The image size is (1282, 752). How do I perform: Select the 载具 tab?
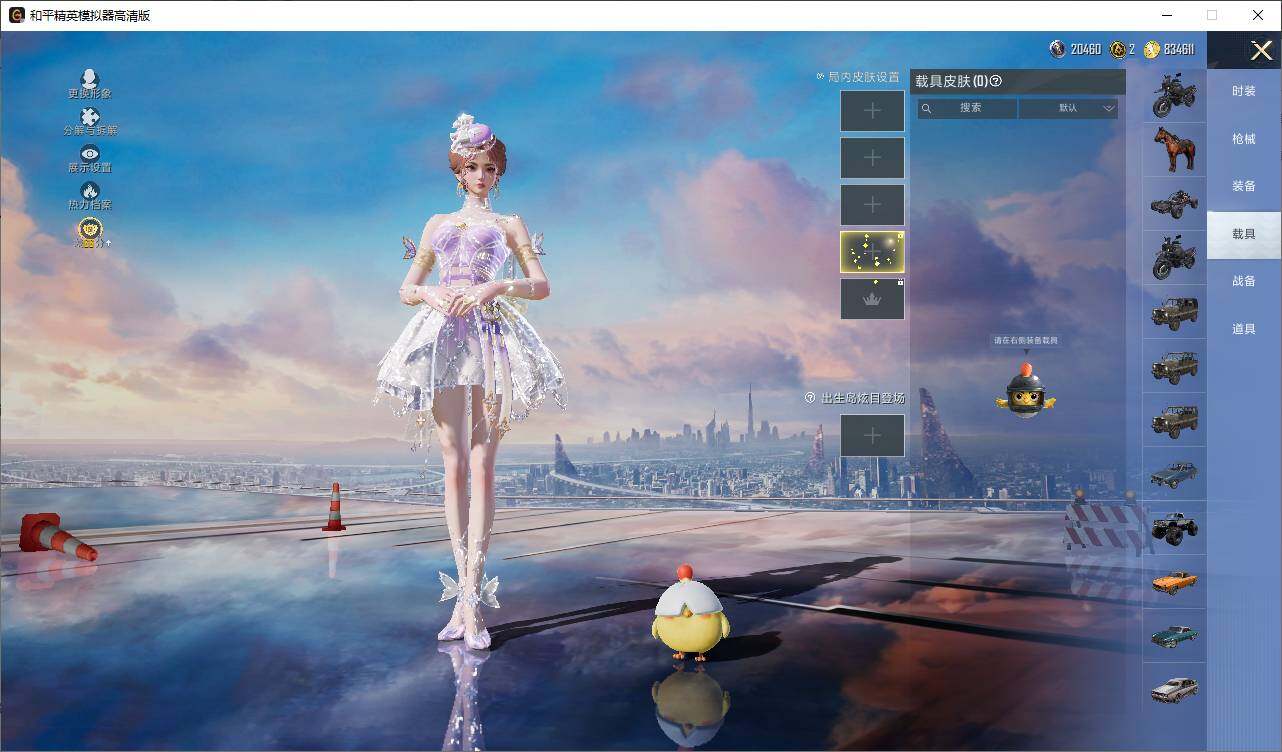(x=1244, y=234)
